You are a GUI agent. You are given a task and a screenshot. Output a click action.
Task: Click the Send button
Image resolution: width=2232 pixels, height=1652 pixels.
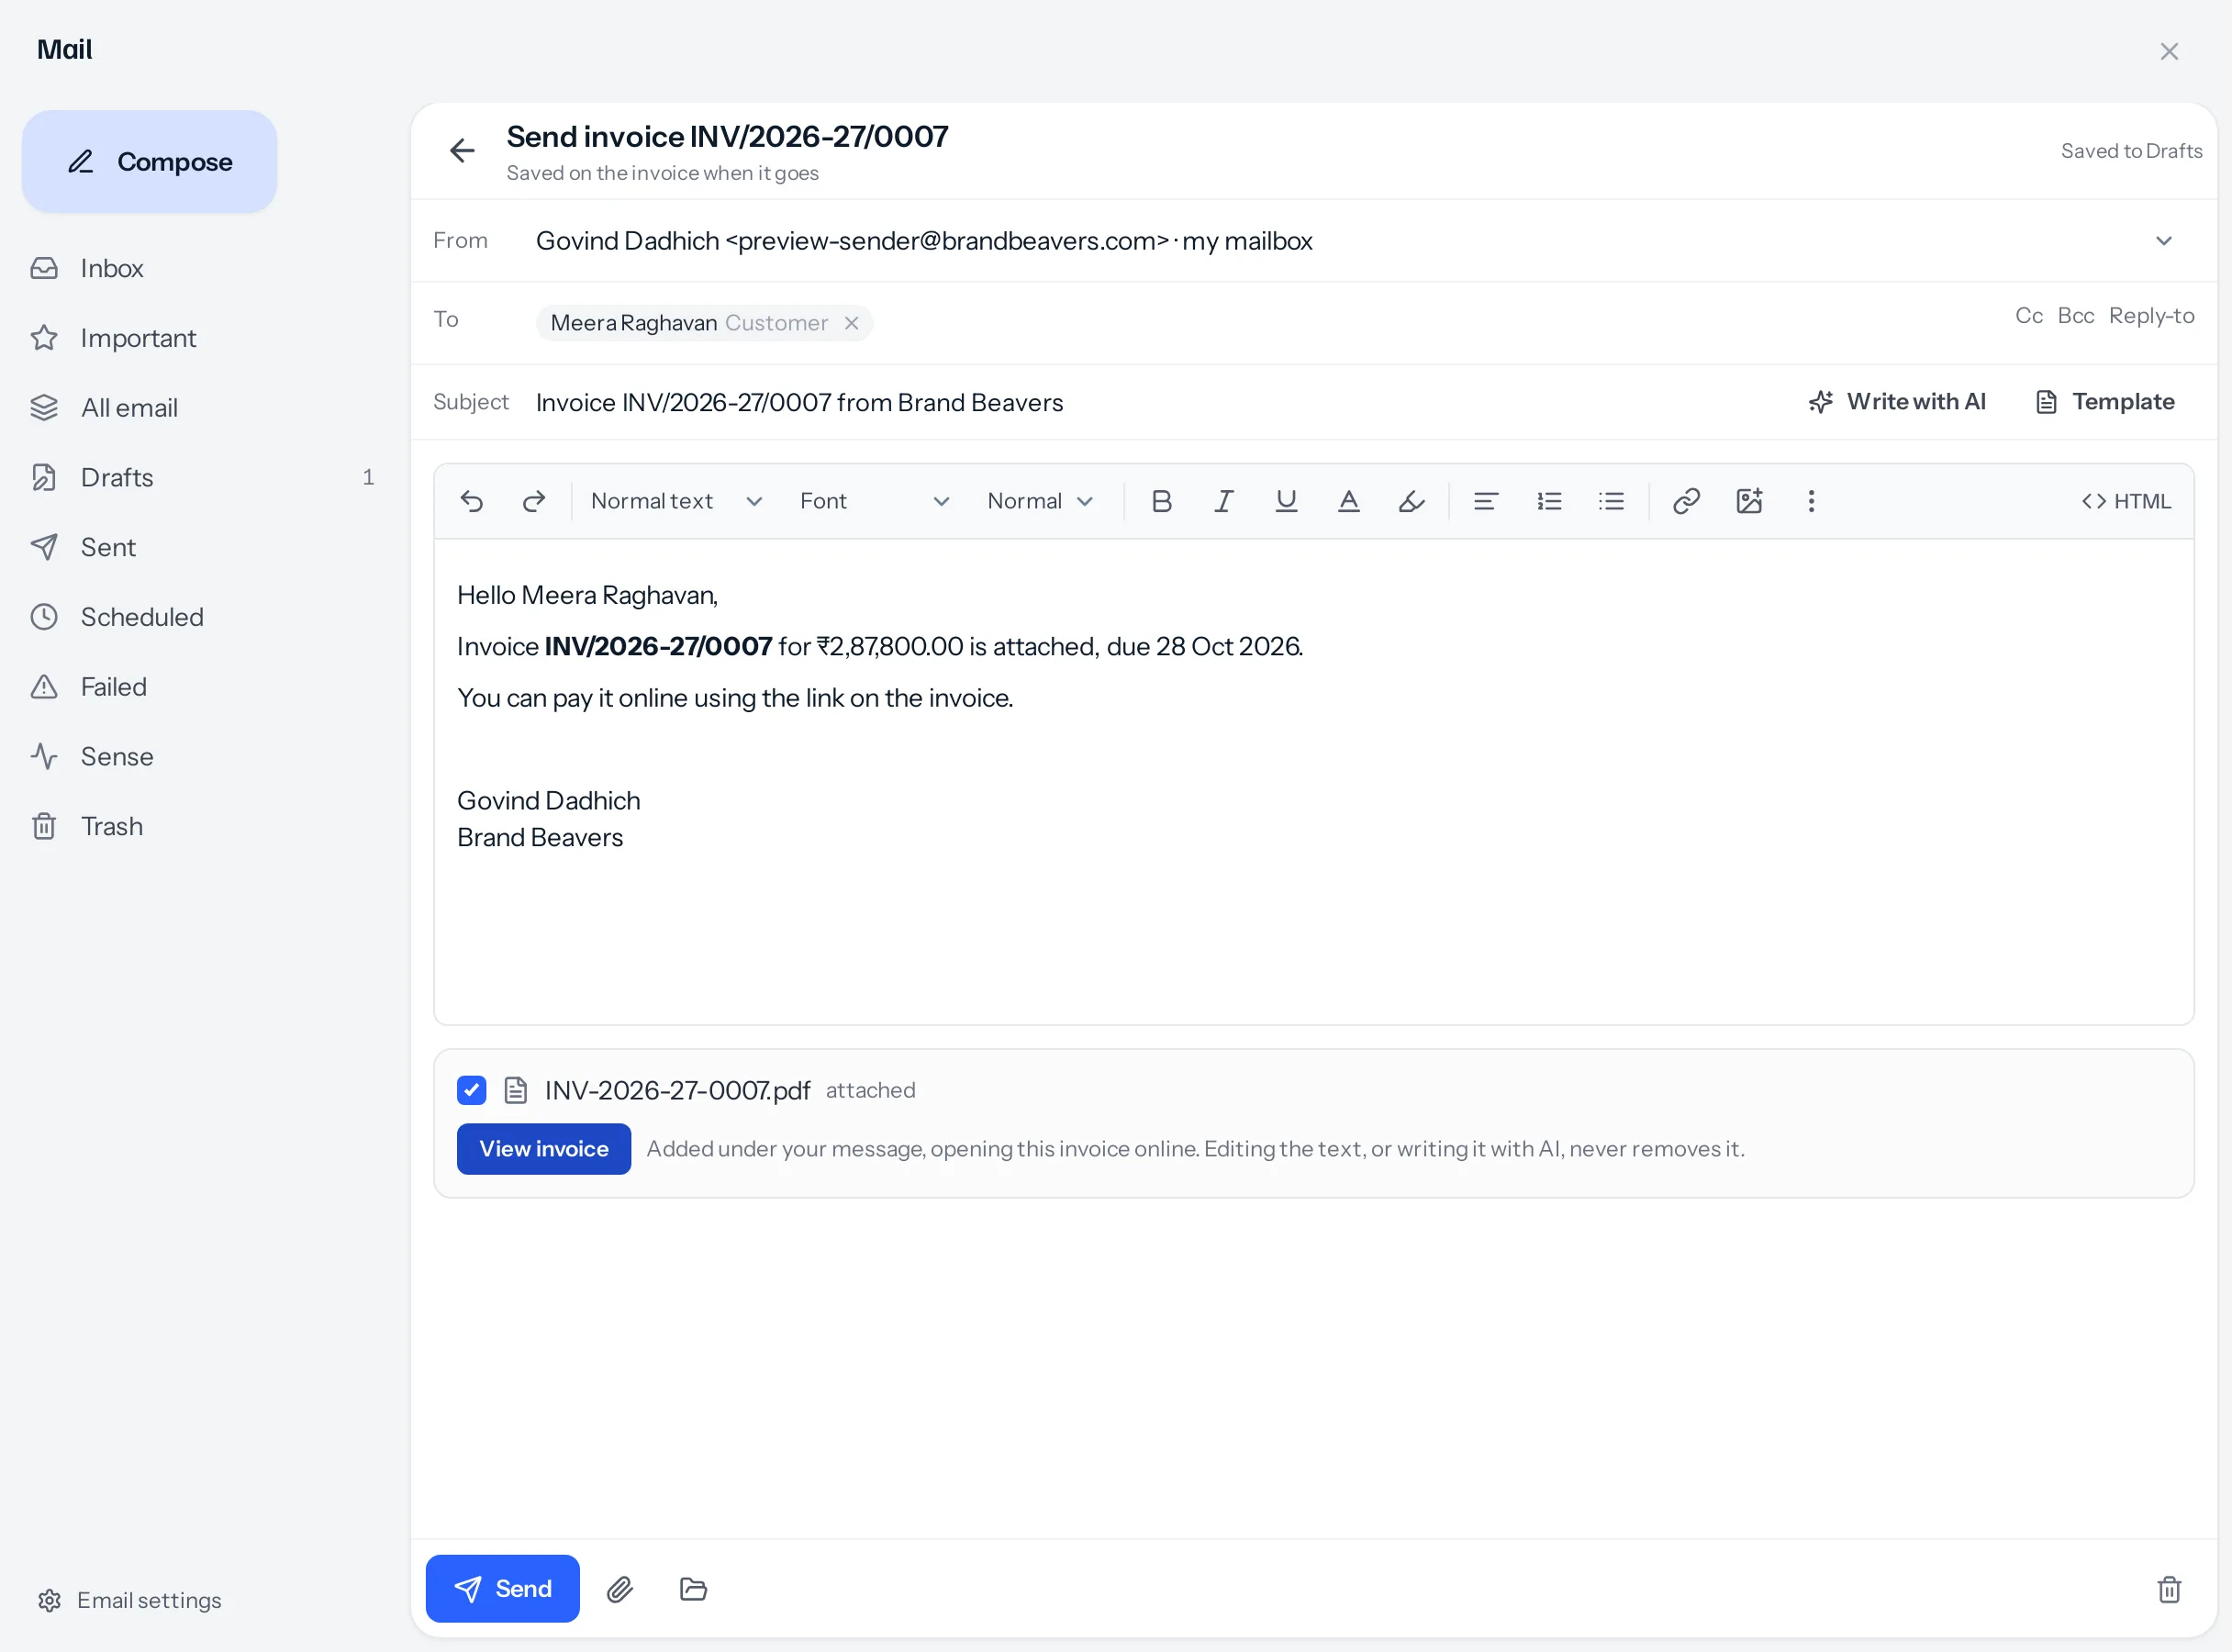pyautogui.click(x=502, y=1589)
